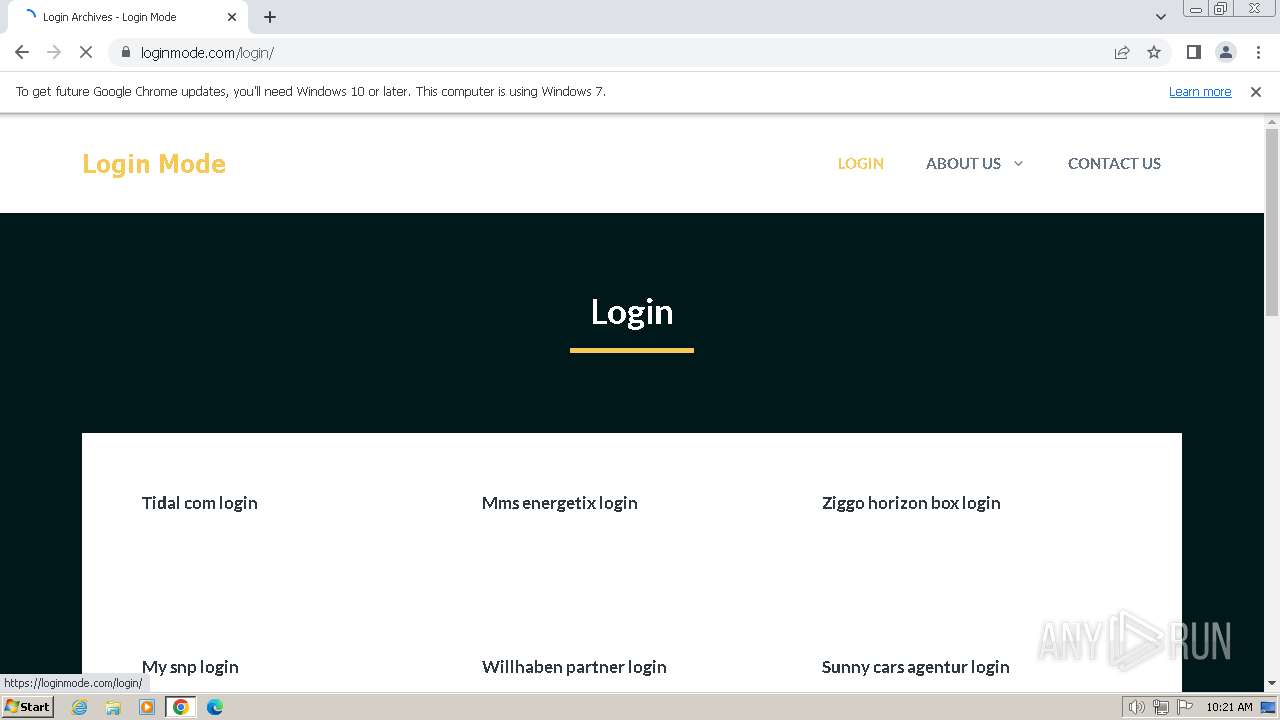Screen dimensions: 1280x720
Task: Stop loading the page
Action: pyautogui.click(x=86, y=52)
